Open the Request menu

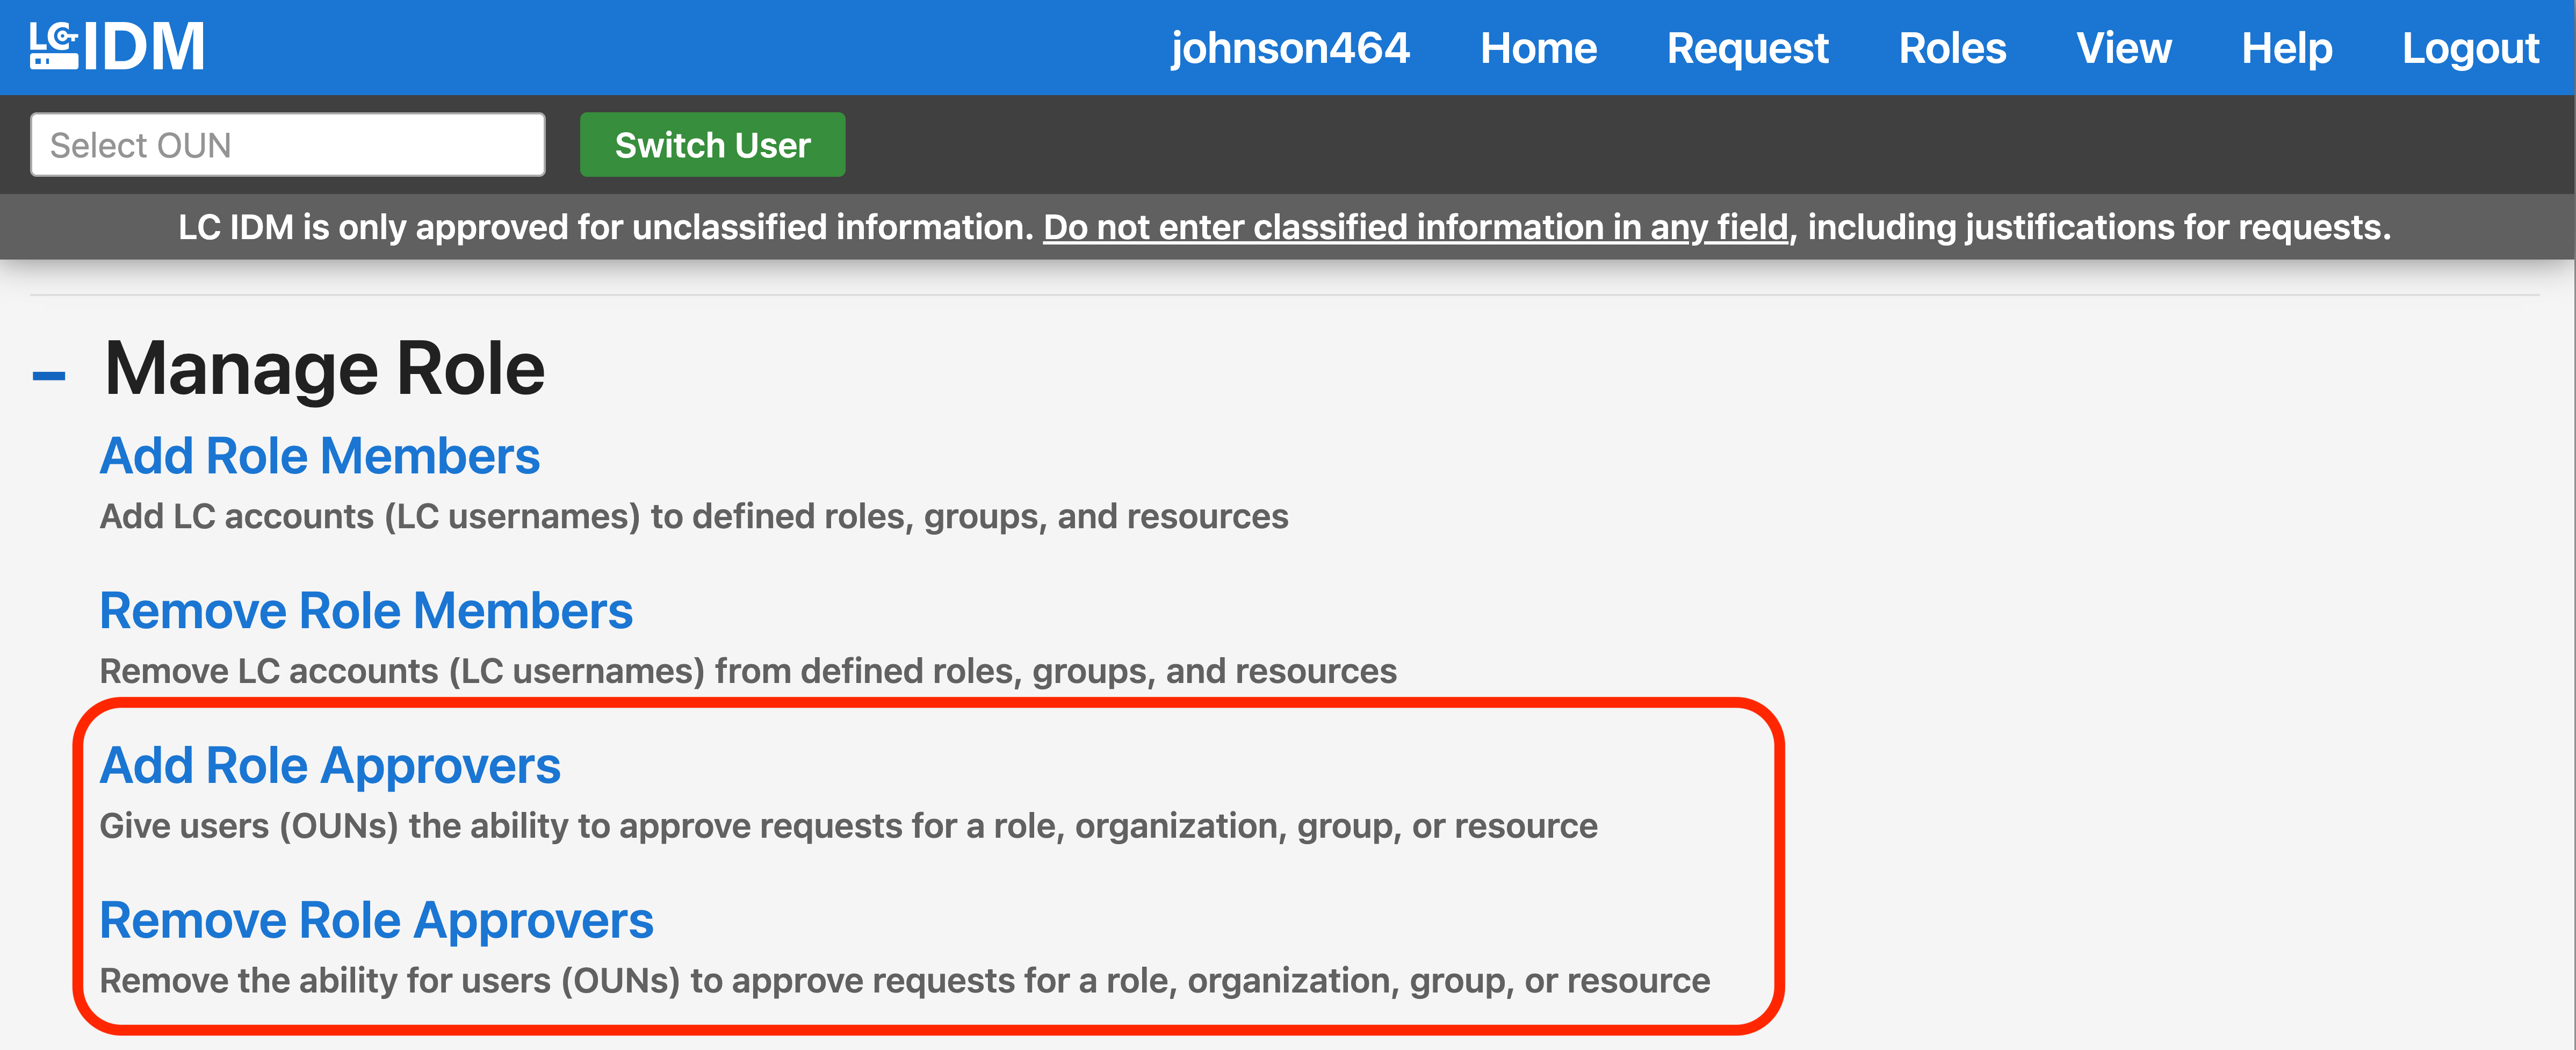[x=1747, y=48]
